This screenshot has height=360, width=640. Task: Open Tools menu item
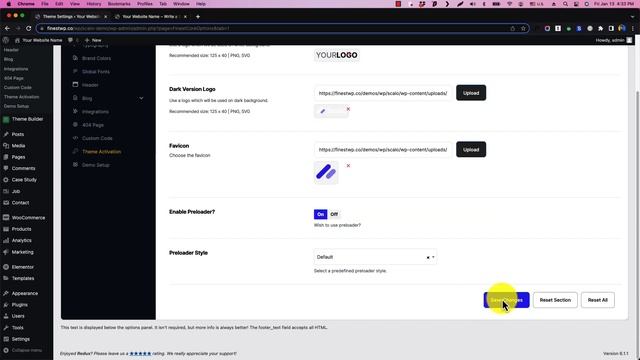point(18,328)
